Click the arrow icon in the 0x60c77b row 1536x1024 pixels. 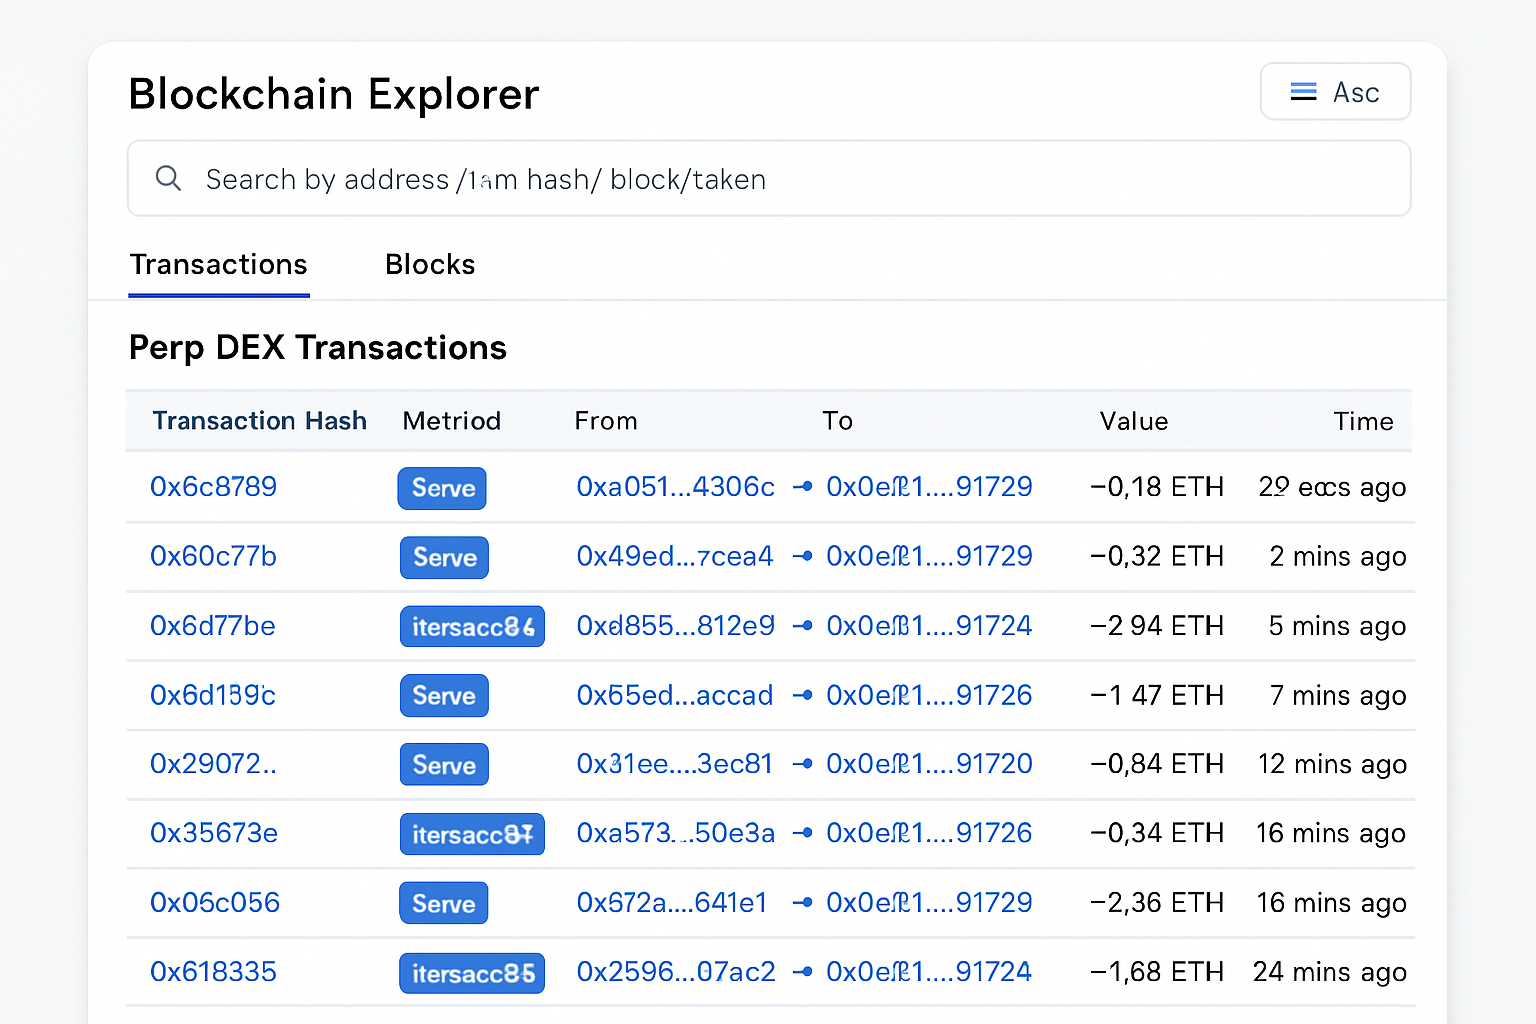(802, 557)
